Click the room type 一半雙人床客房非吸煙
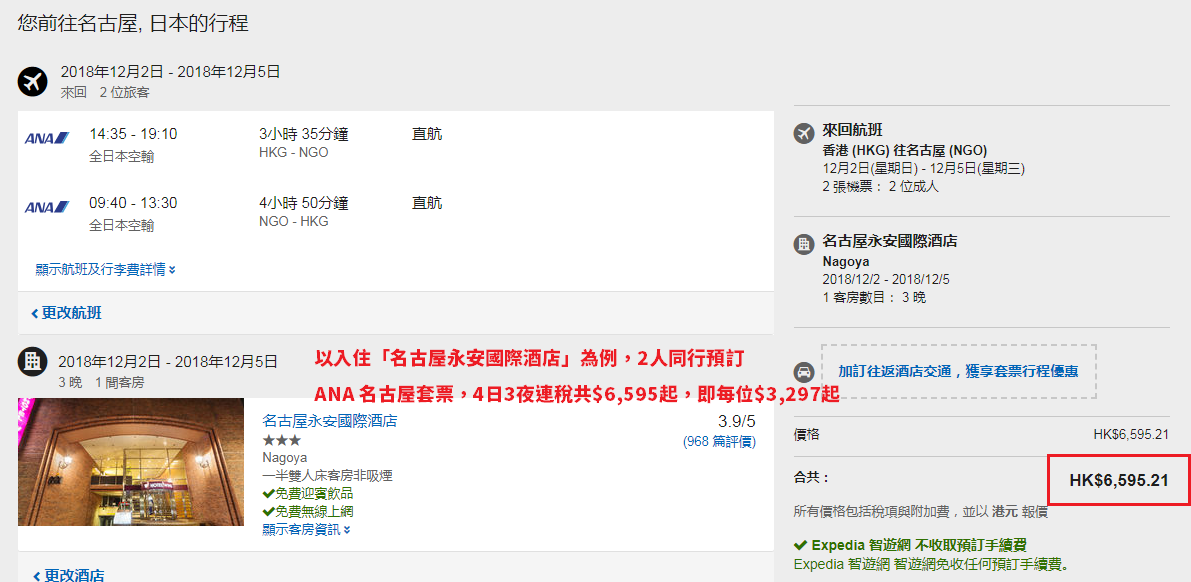Image resolution: width=1191 pixels, height=582 pixels. click(x=327, y=476)
